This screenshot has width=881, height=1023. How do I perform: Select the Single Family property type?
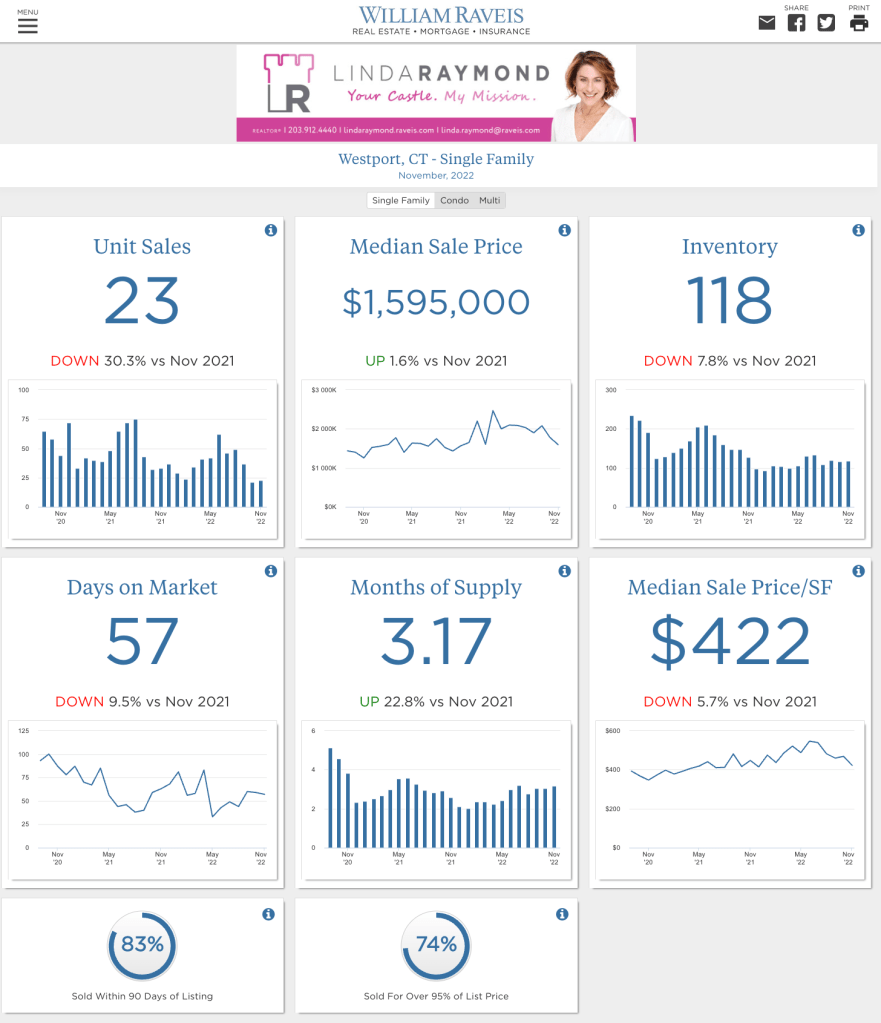[400, 201]
